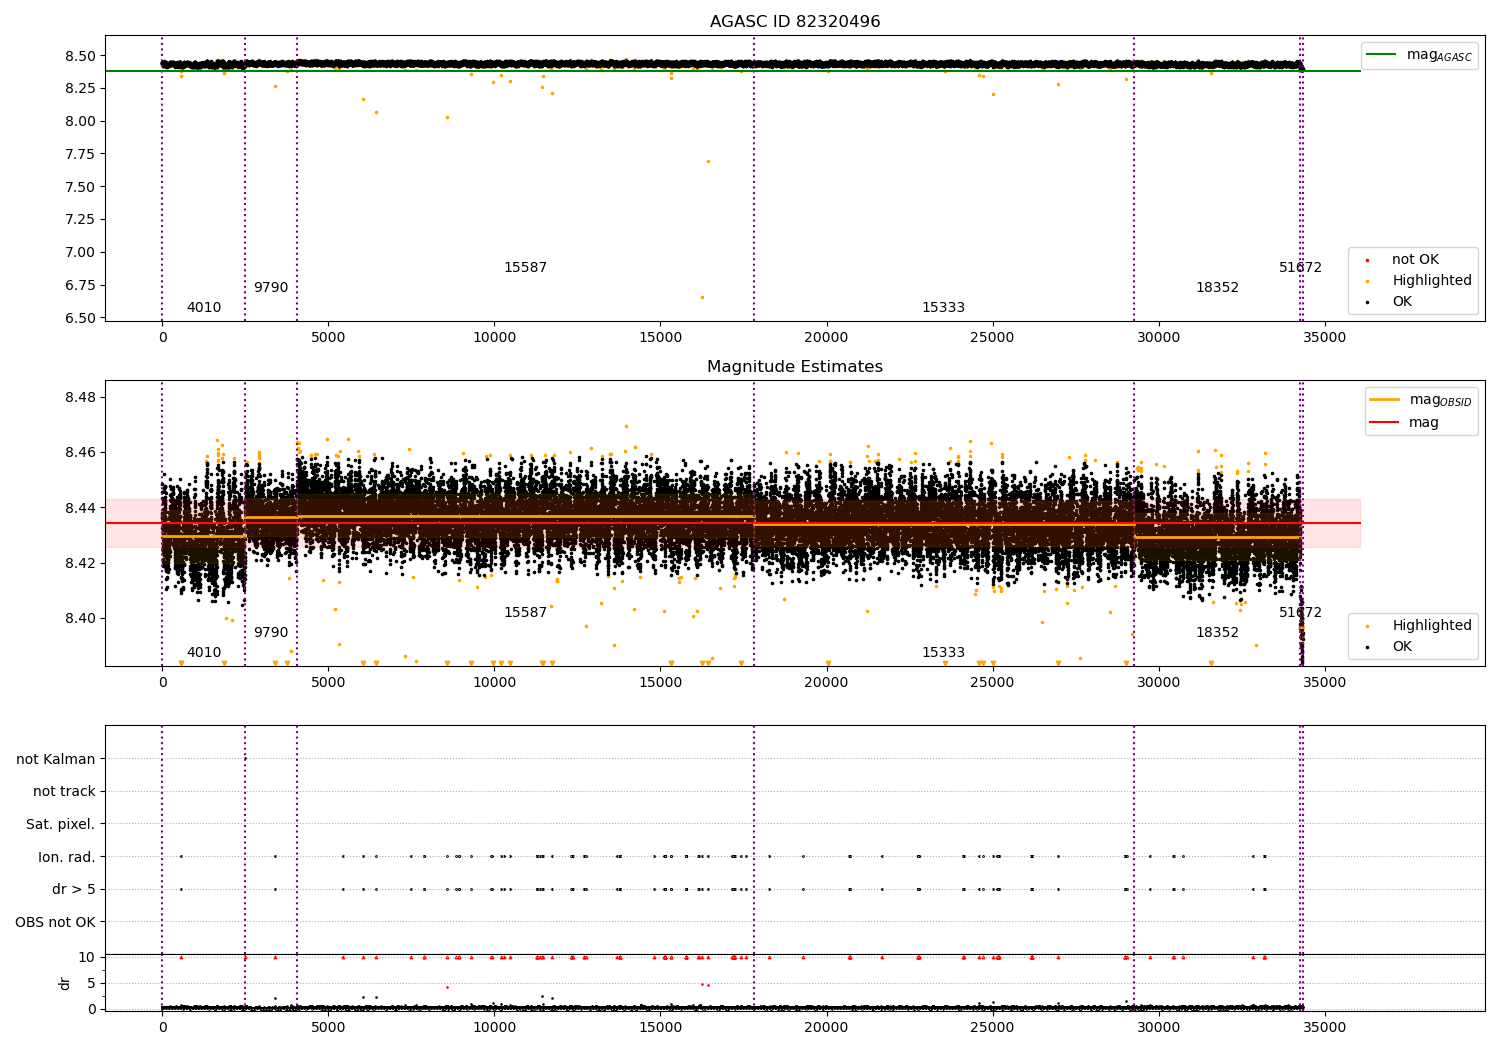
Task: Select 'Highlighted' legend entry in top plot
Action: pos(1432,281)
